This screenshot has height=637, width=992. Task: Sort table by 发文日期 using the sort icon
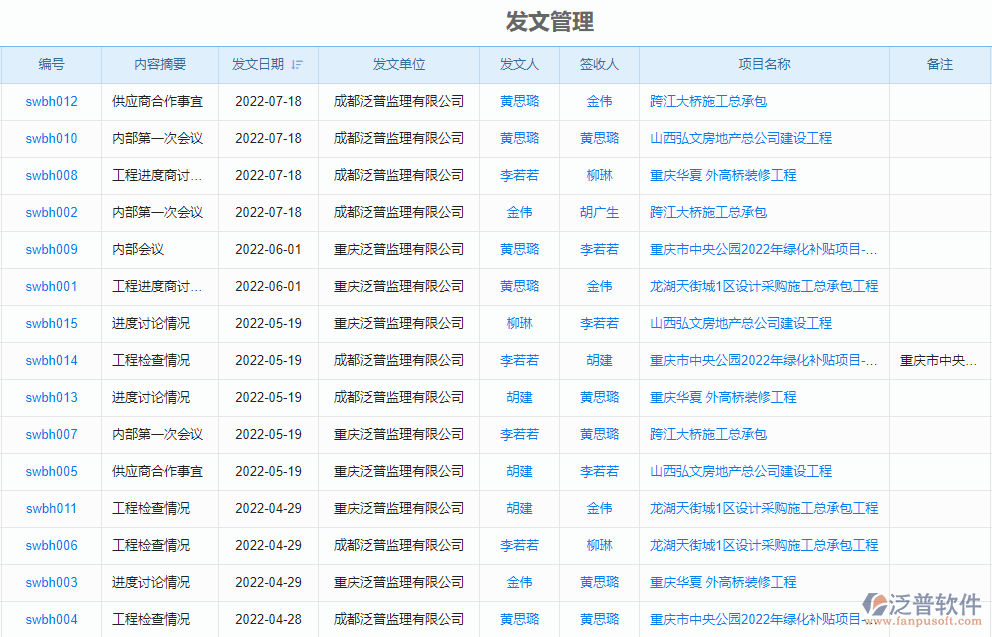297,64
